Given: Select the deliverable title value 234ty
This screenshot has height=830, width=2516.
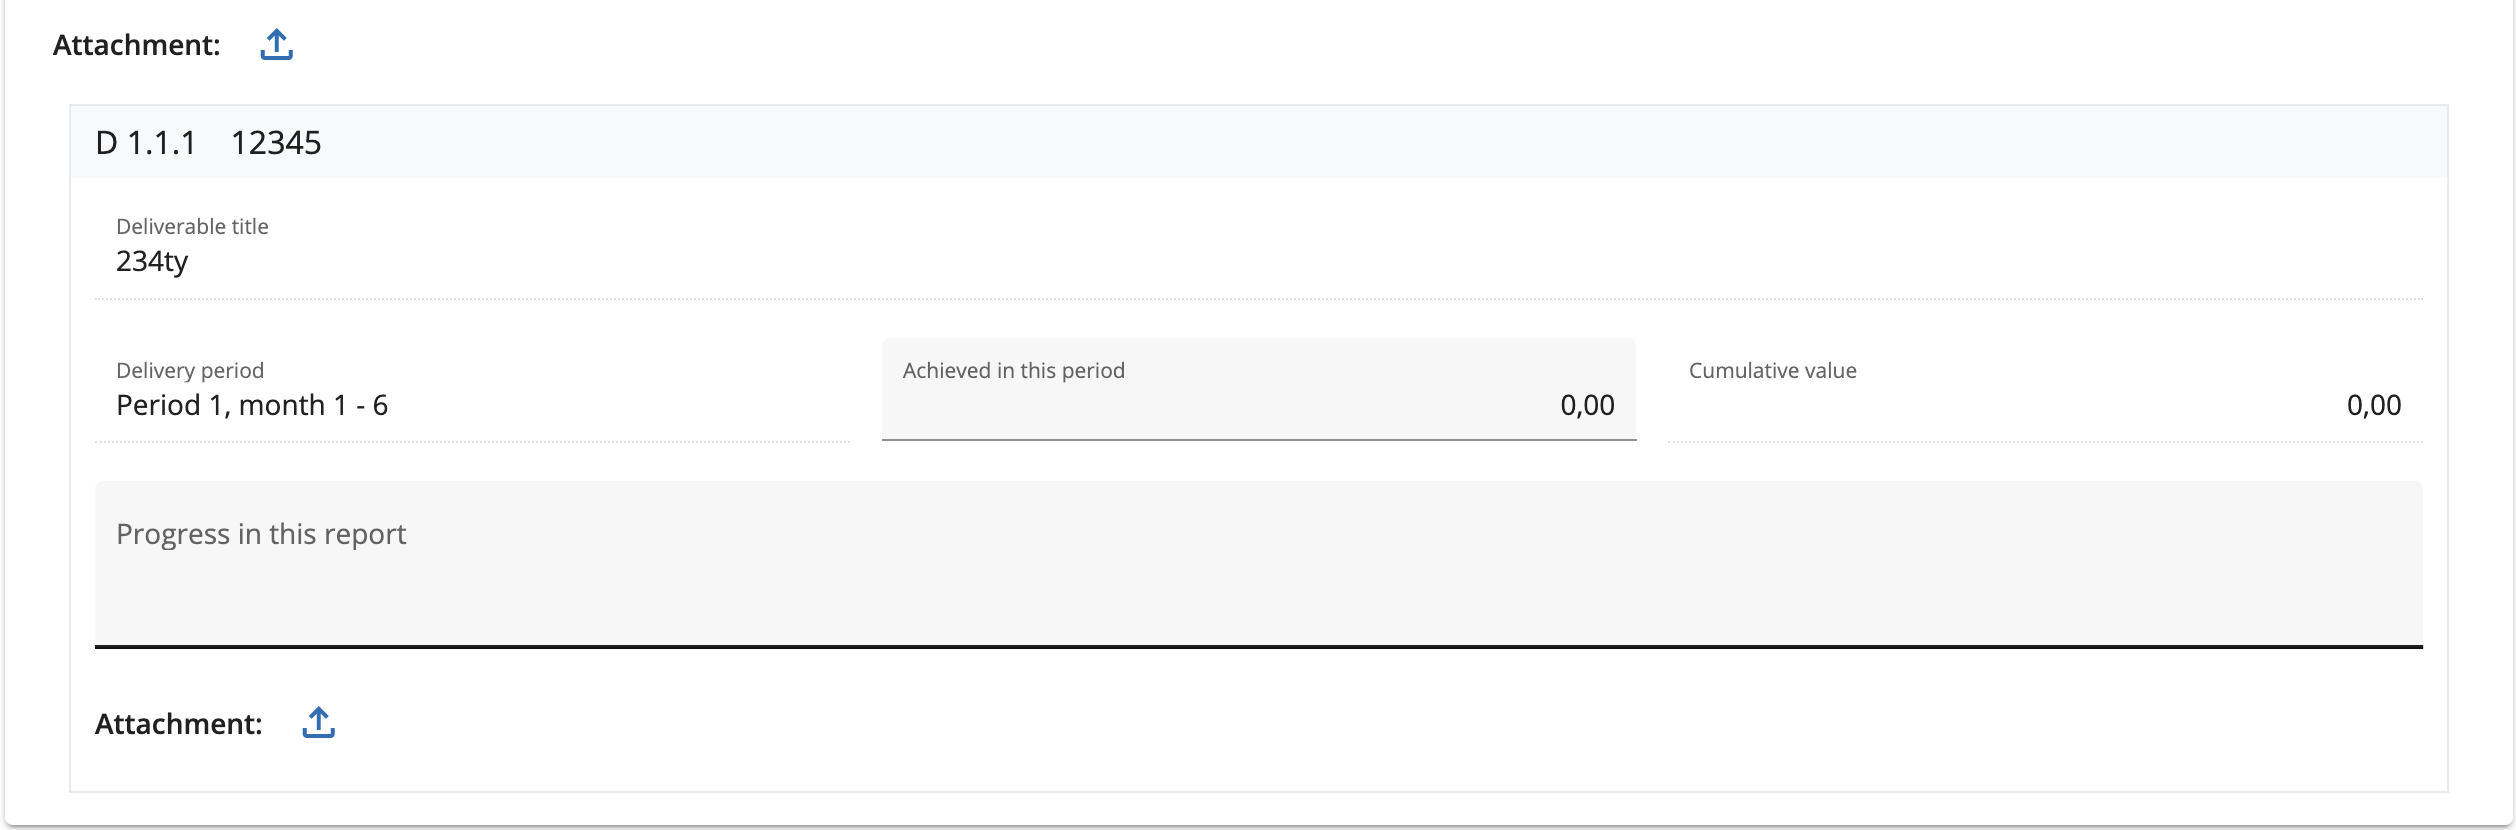Looking at the screenshot, I should (152, 262).
